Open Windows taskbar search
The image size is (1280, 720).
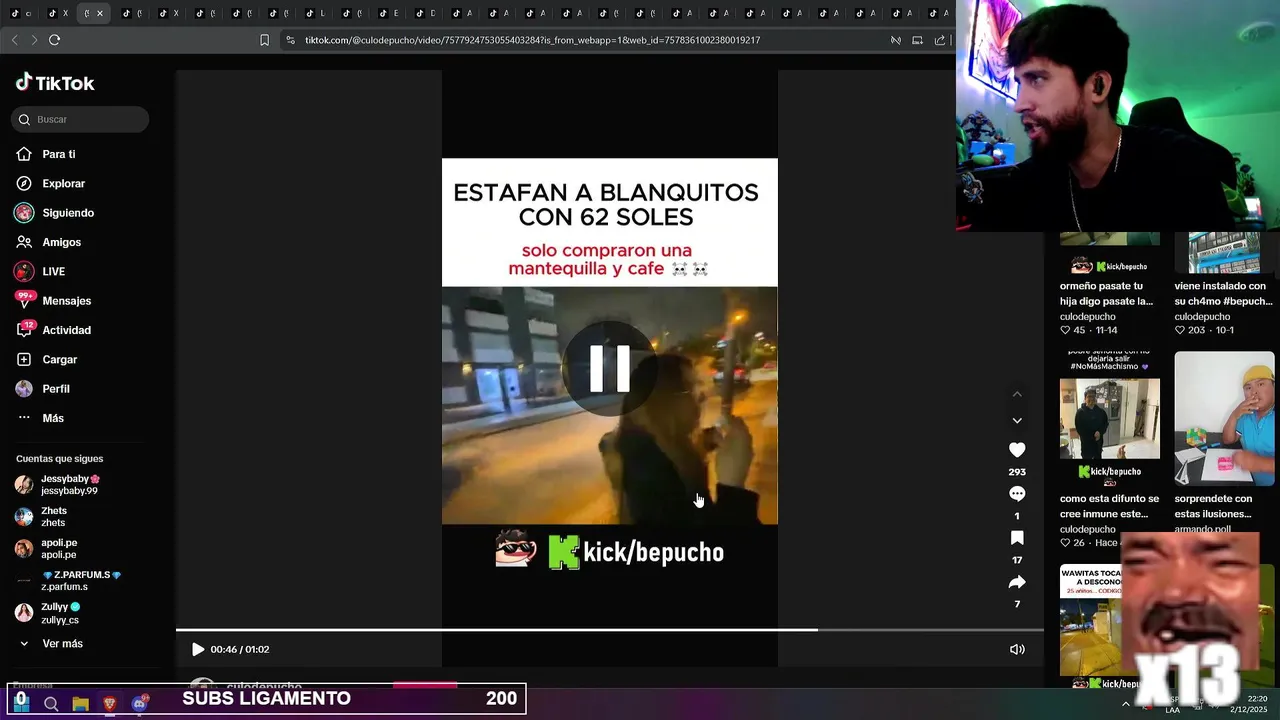pos(51,704)
